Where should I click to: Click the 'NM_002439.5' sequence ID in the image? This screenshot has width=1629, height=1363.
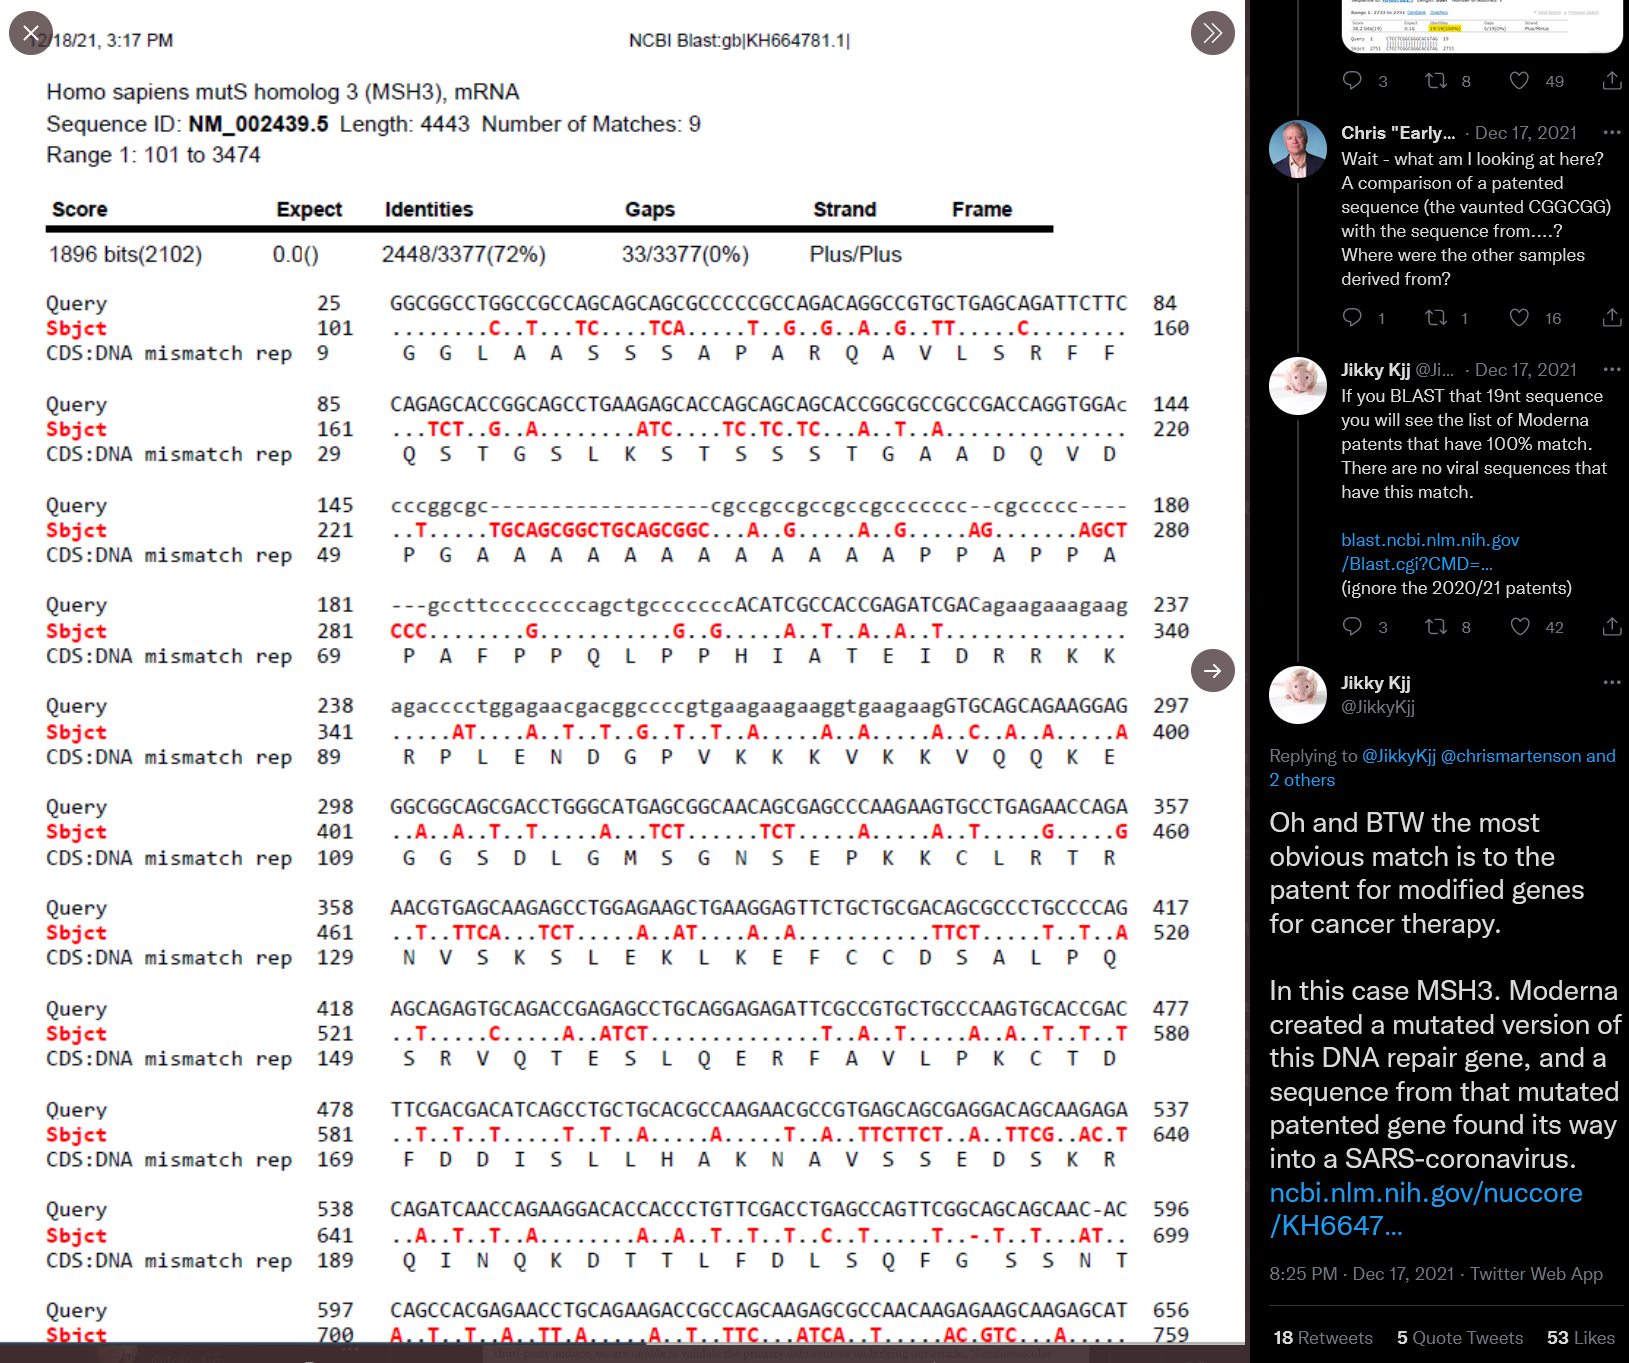click(258, 124)
